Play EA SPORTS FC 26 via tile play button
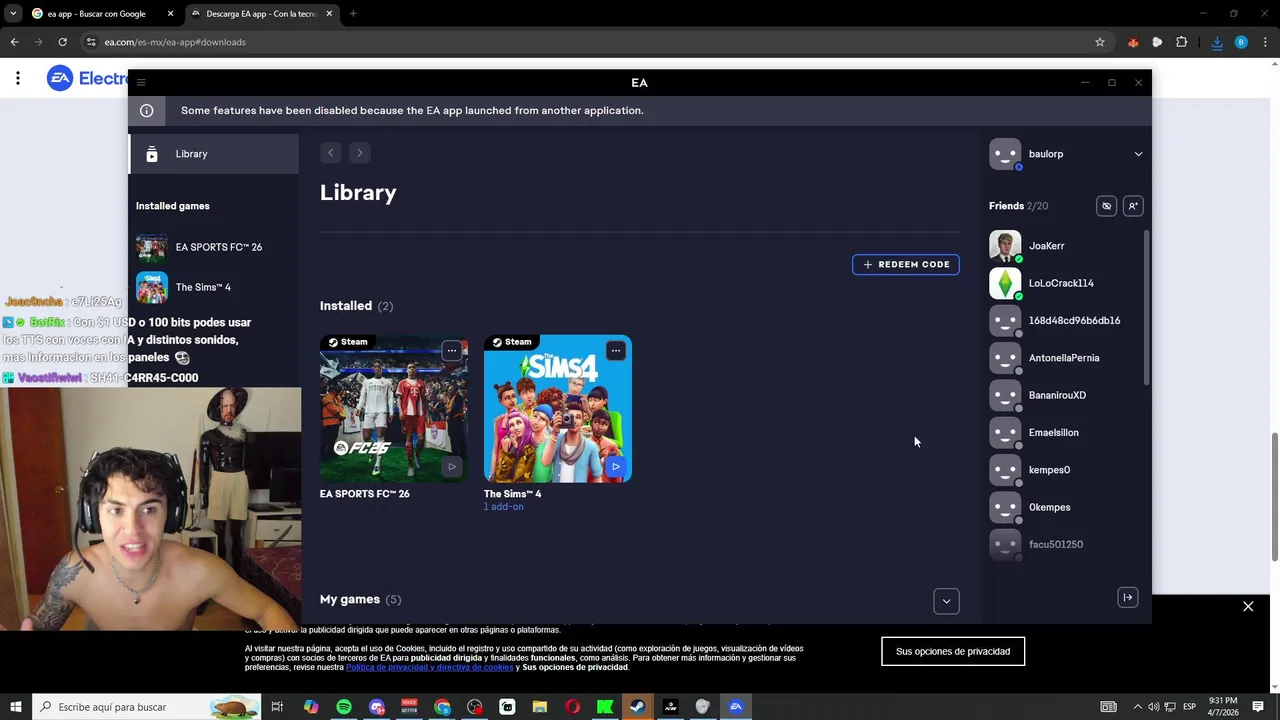The height and width of the screenshot is (720, 1280). tap(452, 466)
